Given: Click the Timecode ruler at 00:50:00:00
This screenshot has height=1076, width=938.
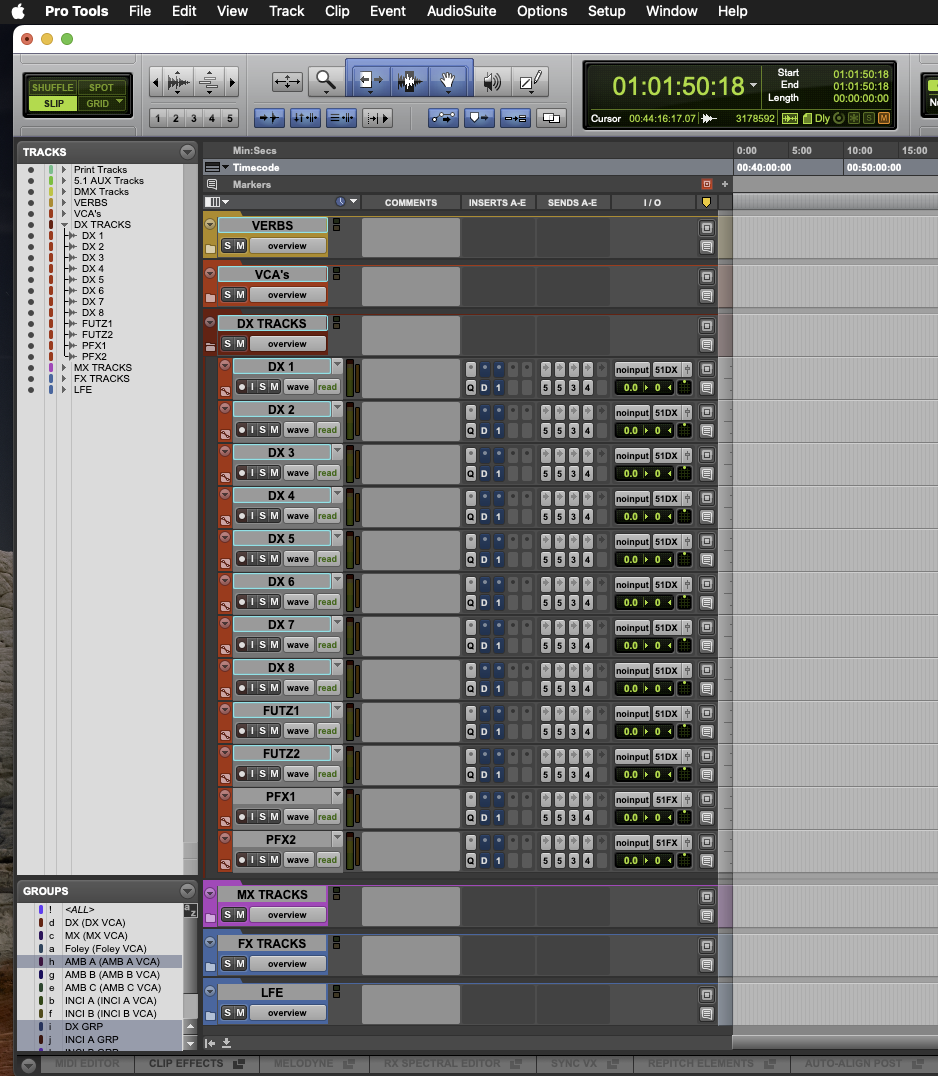Looking at the screenshot, I should pyautogui.click(x=873, y=167).
